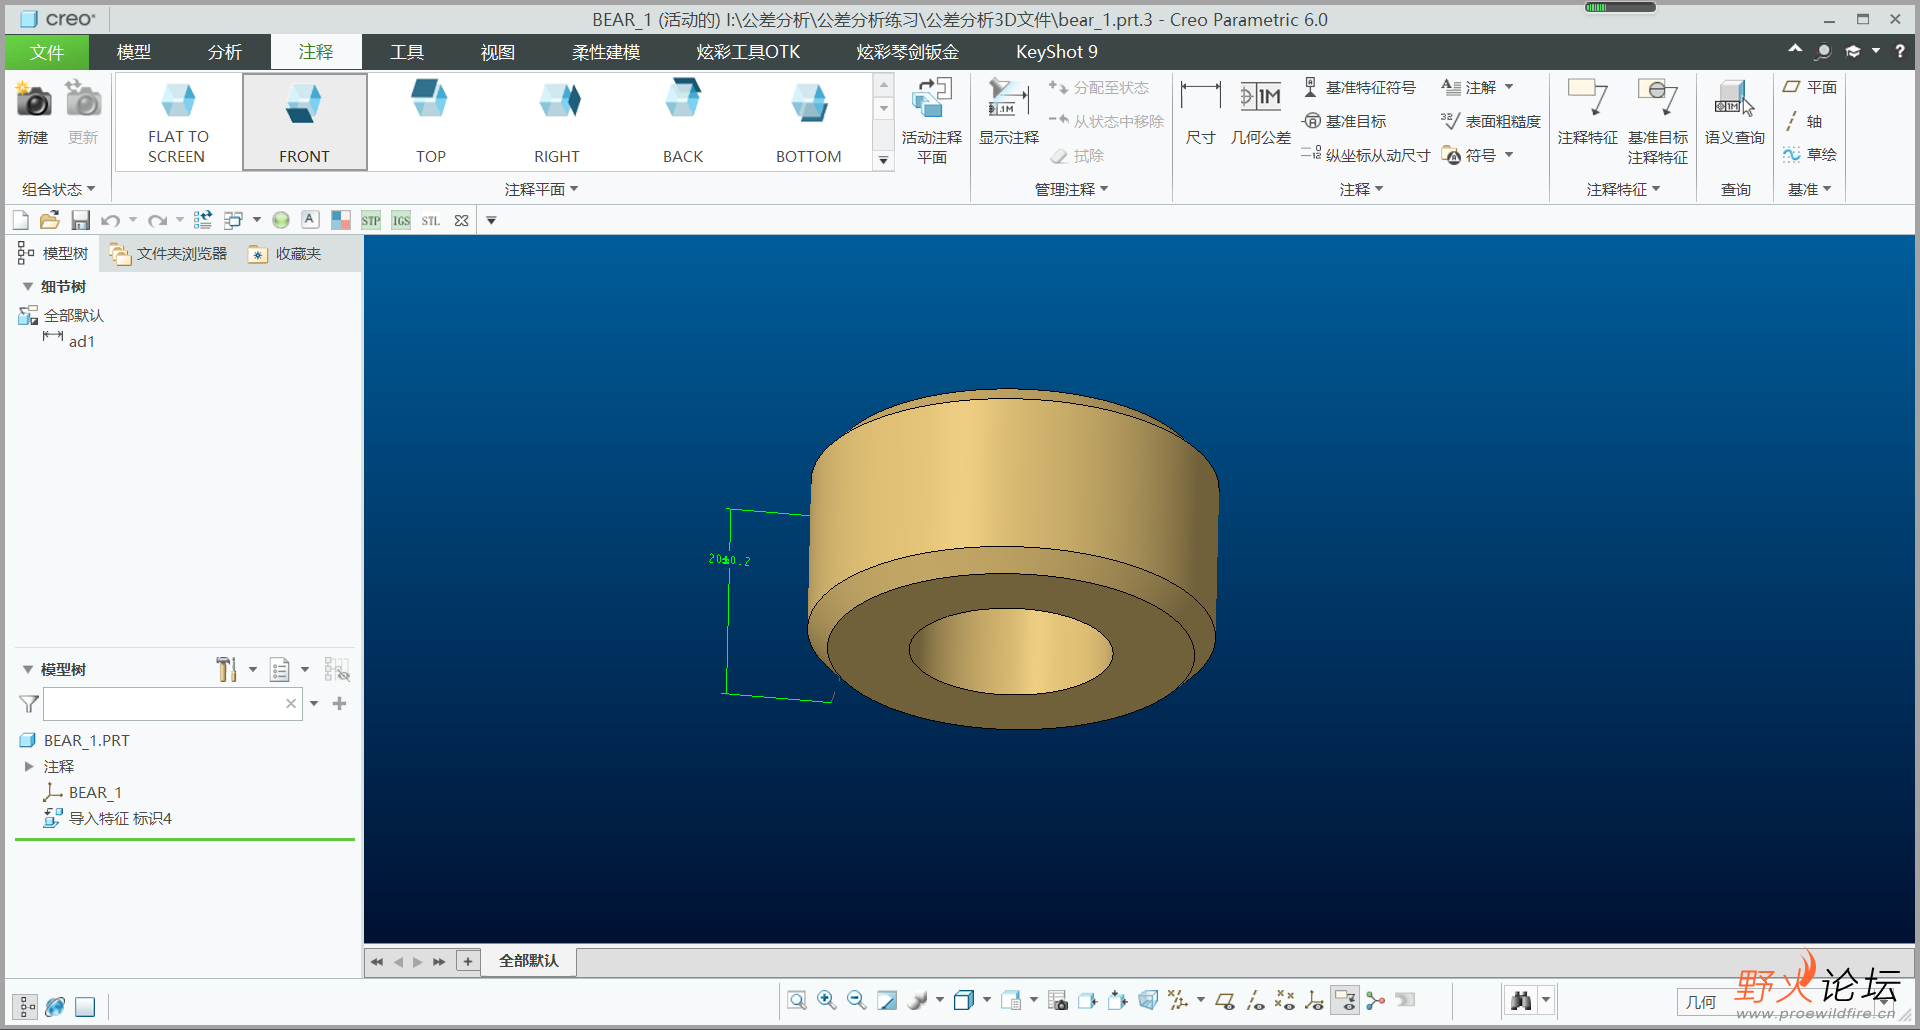Click the Open file folder icon
Image resolution: width=1920 pixels, height=1030 pixels.
pos(49,220)
